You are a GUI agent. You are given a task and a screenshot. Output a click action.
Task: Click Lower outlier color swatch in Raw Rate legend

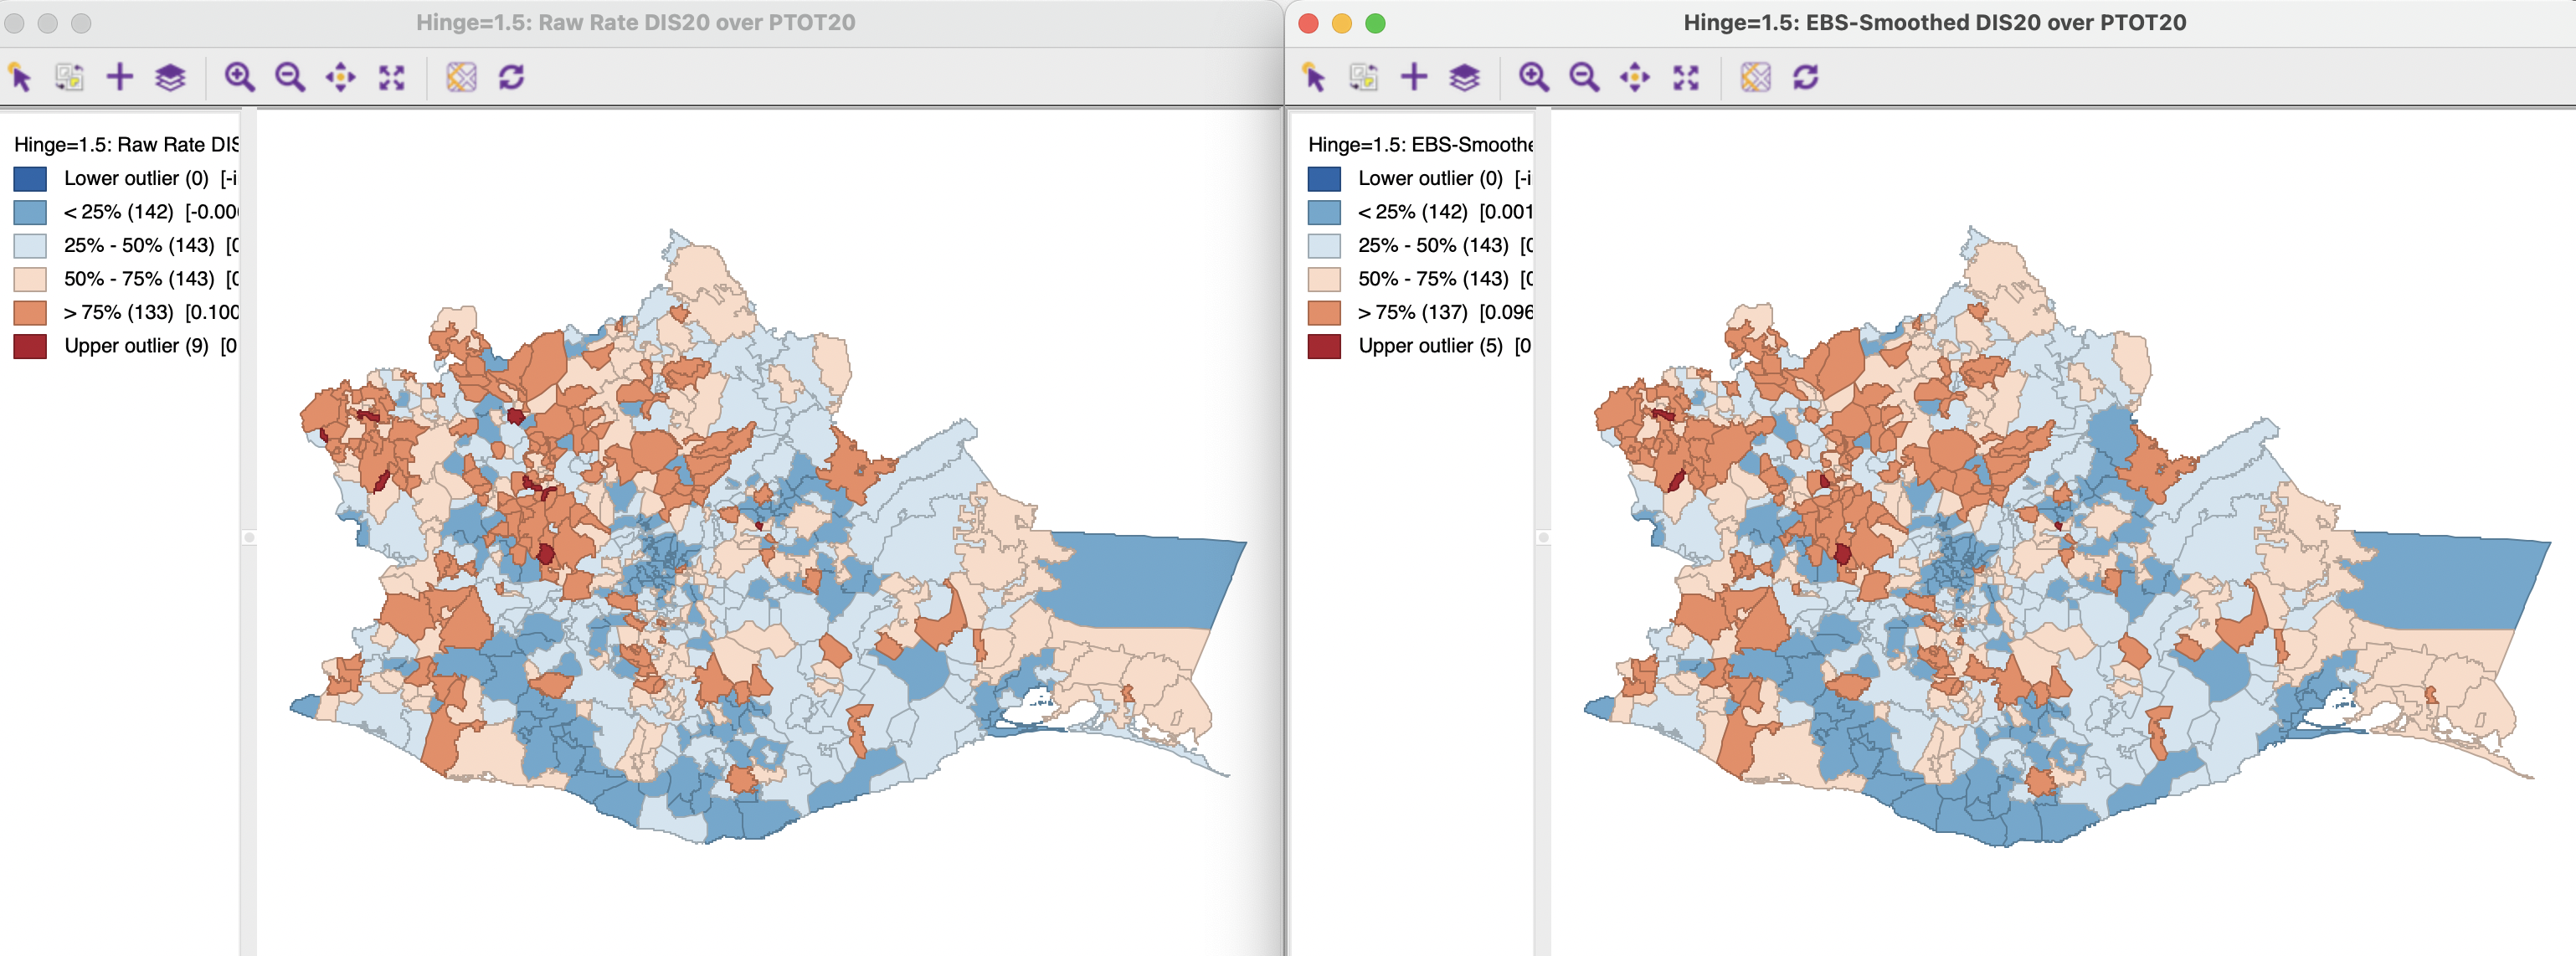pos(30,179)
